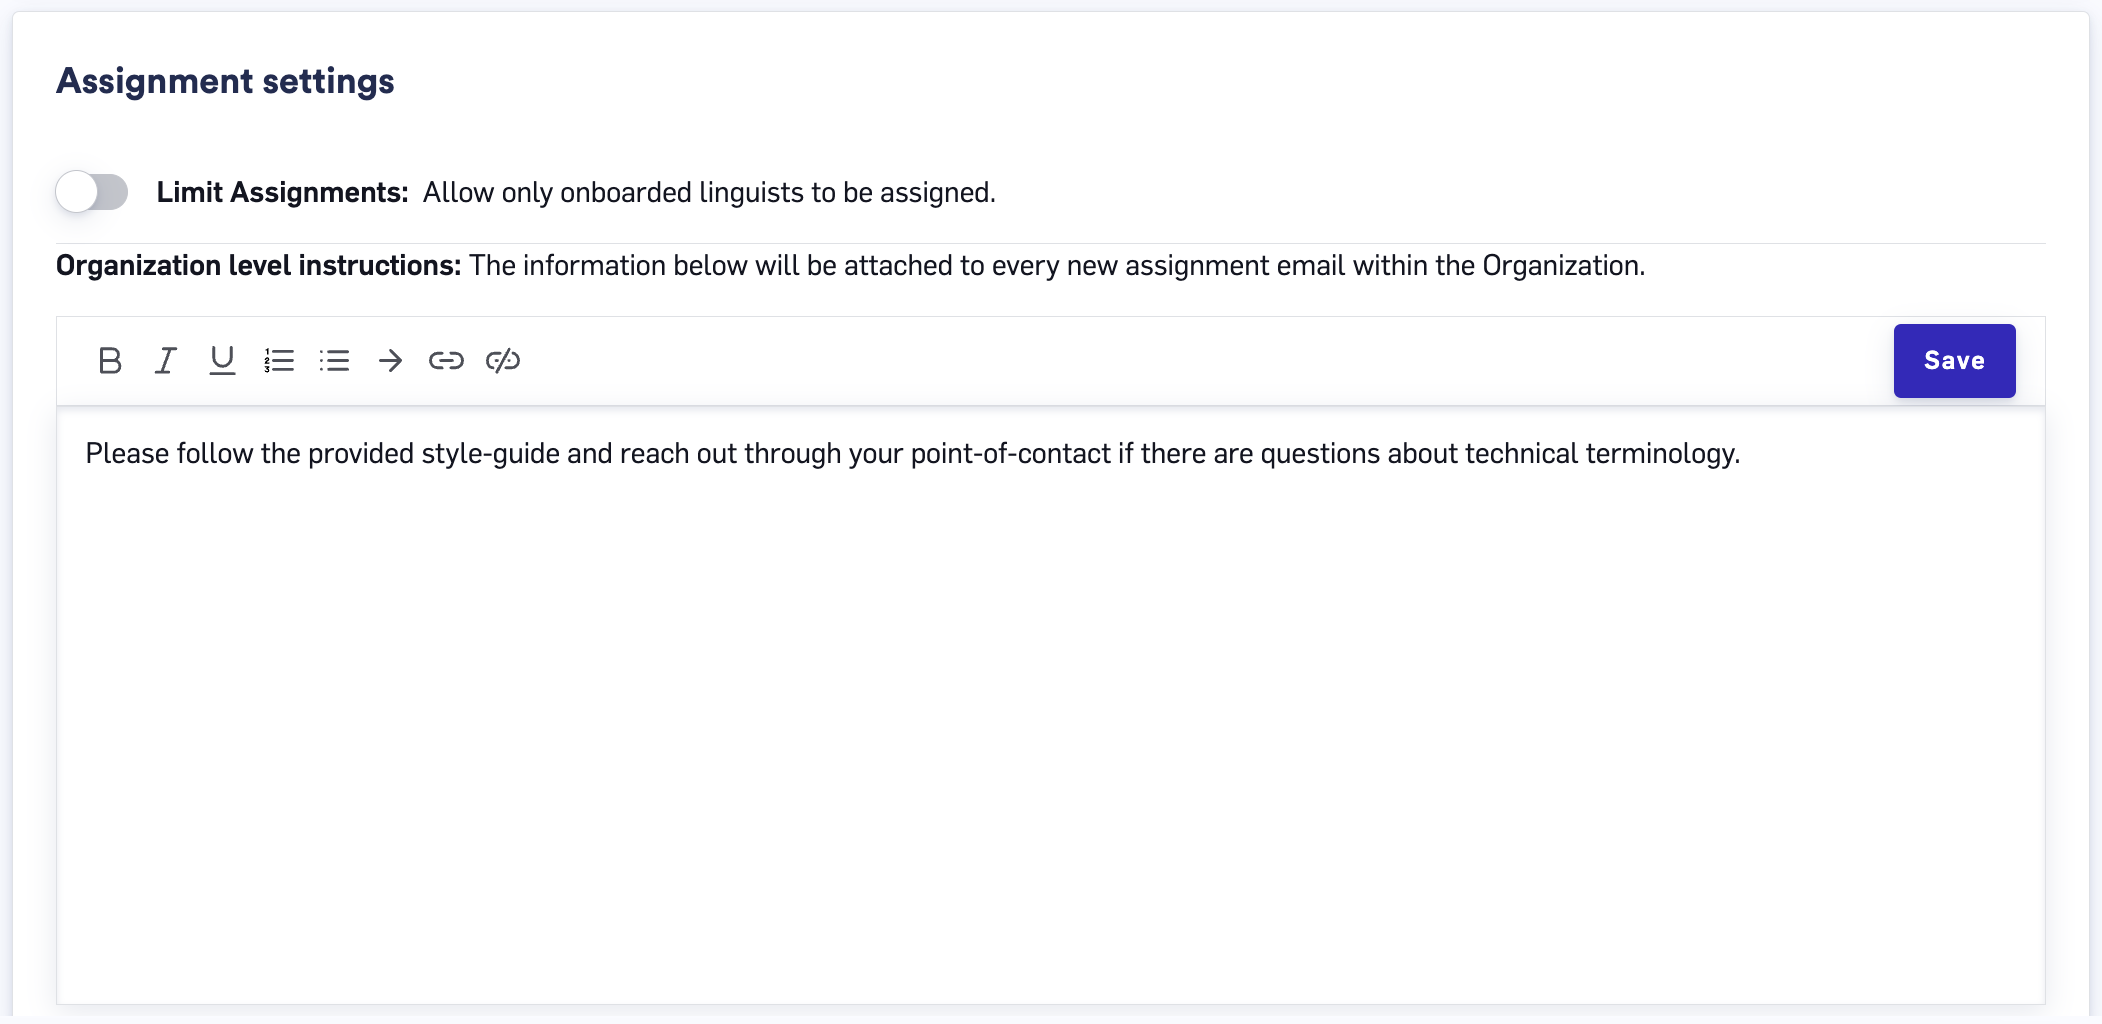The width and height of the screenshot is (2102, 1024).
Task: Click the "Organization level instructions:" label
Action: 258,266
